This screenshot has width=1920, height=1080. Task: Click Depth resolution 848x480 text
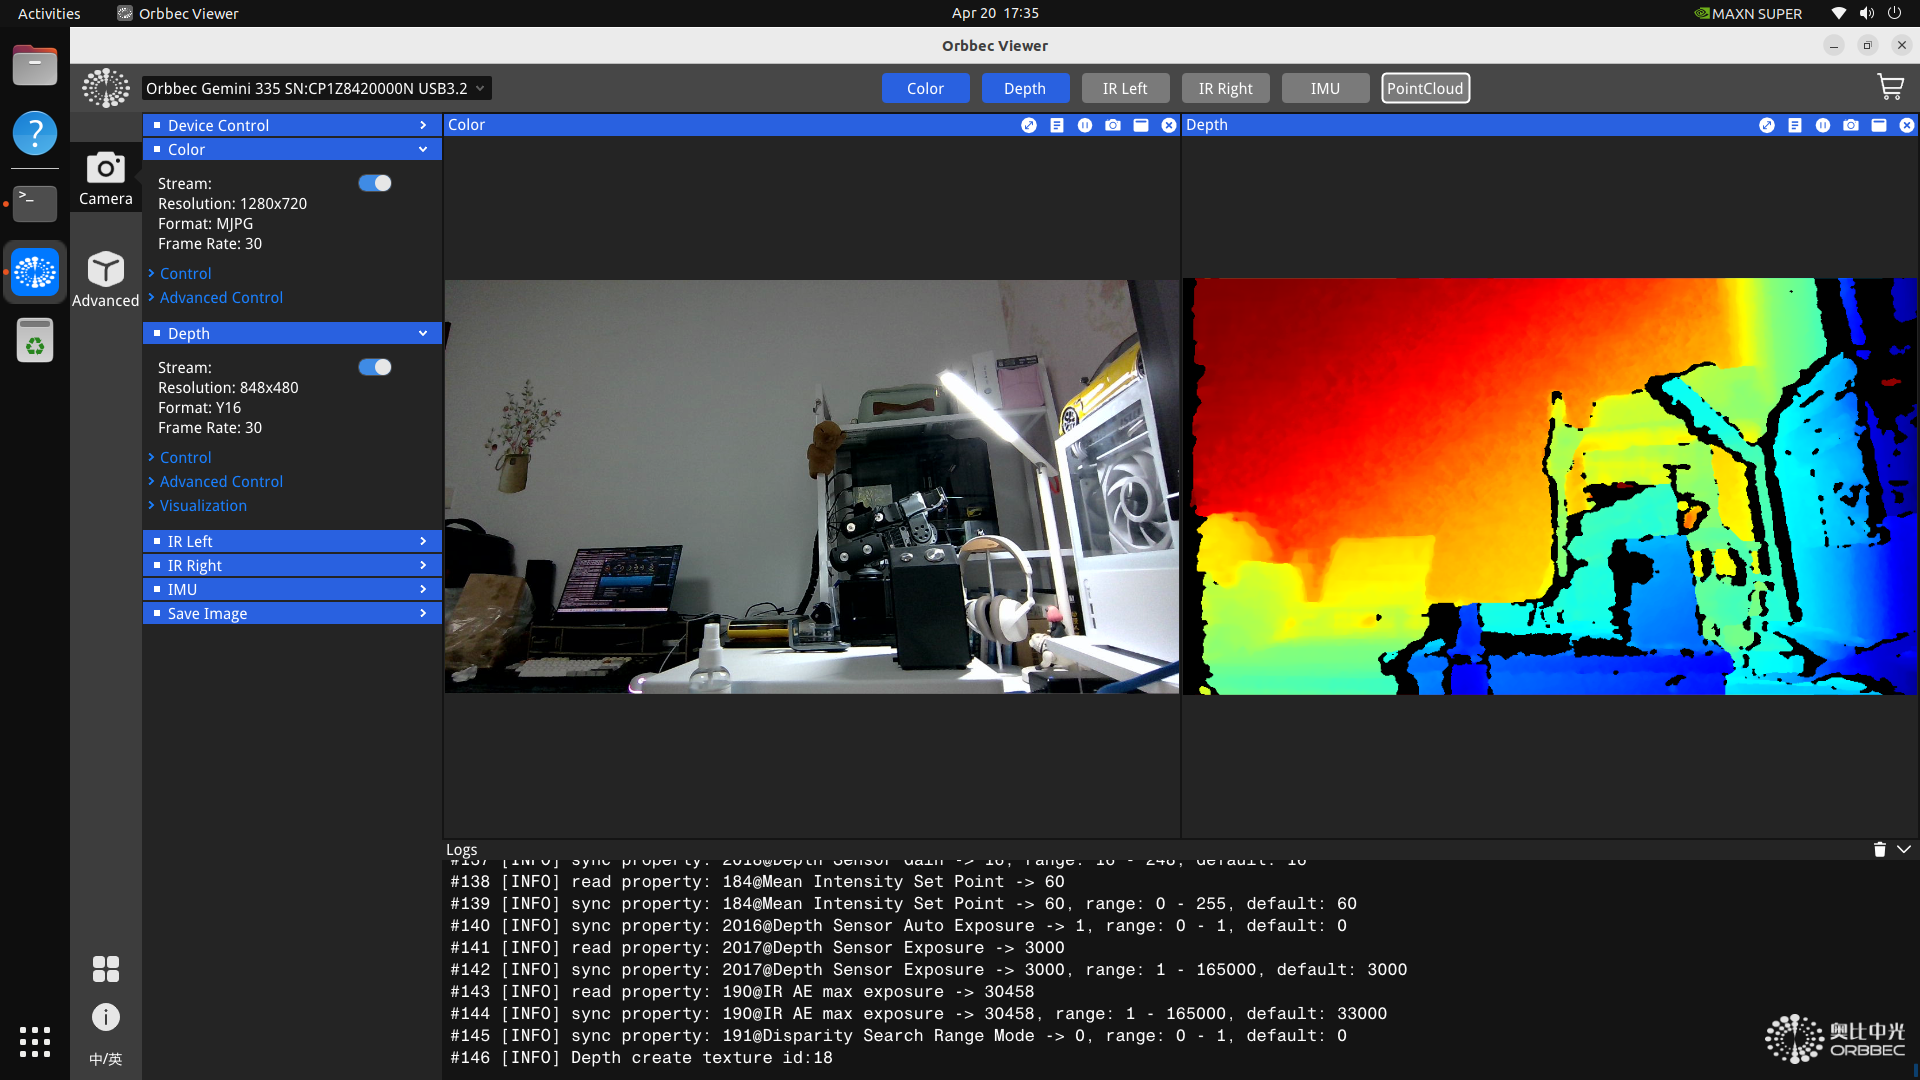point(228,387)
